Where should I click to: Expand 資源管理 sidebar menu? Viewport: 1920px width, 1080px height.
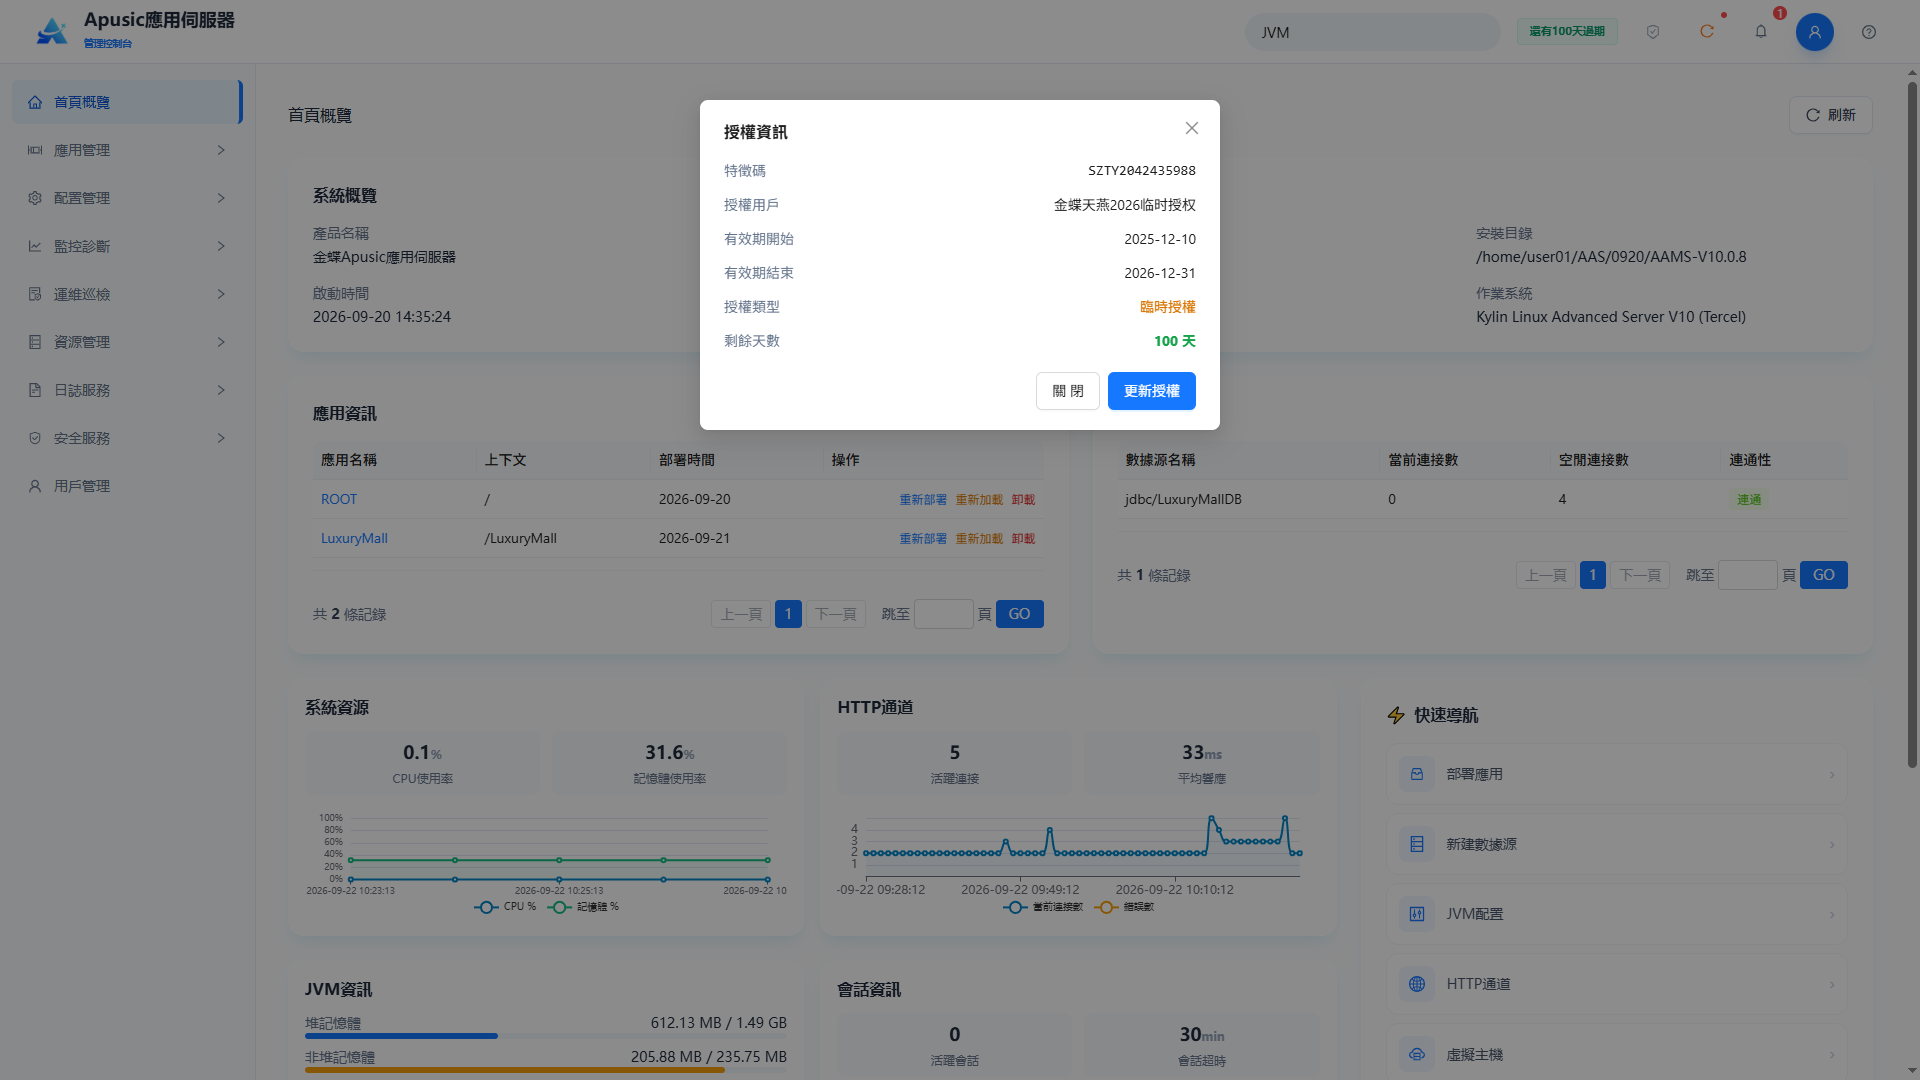click(x=127, y=342)
